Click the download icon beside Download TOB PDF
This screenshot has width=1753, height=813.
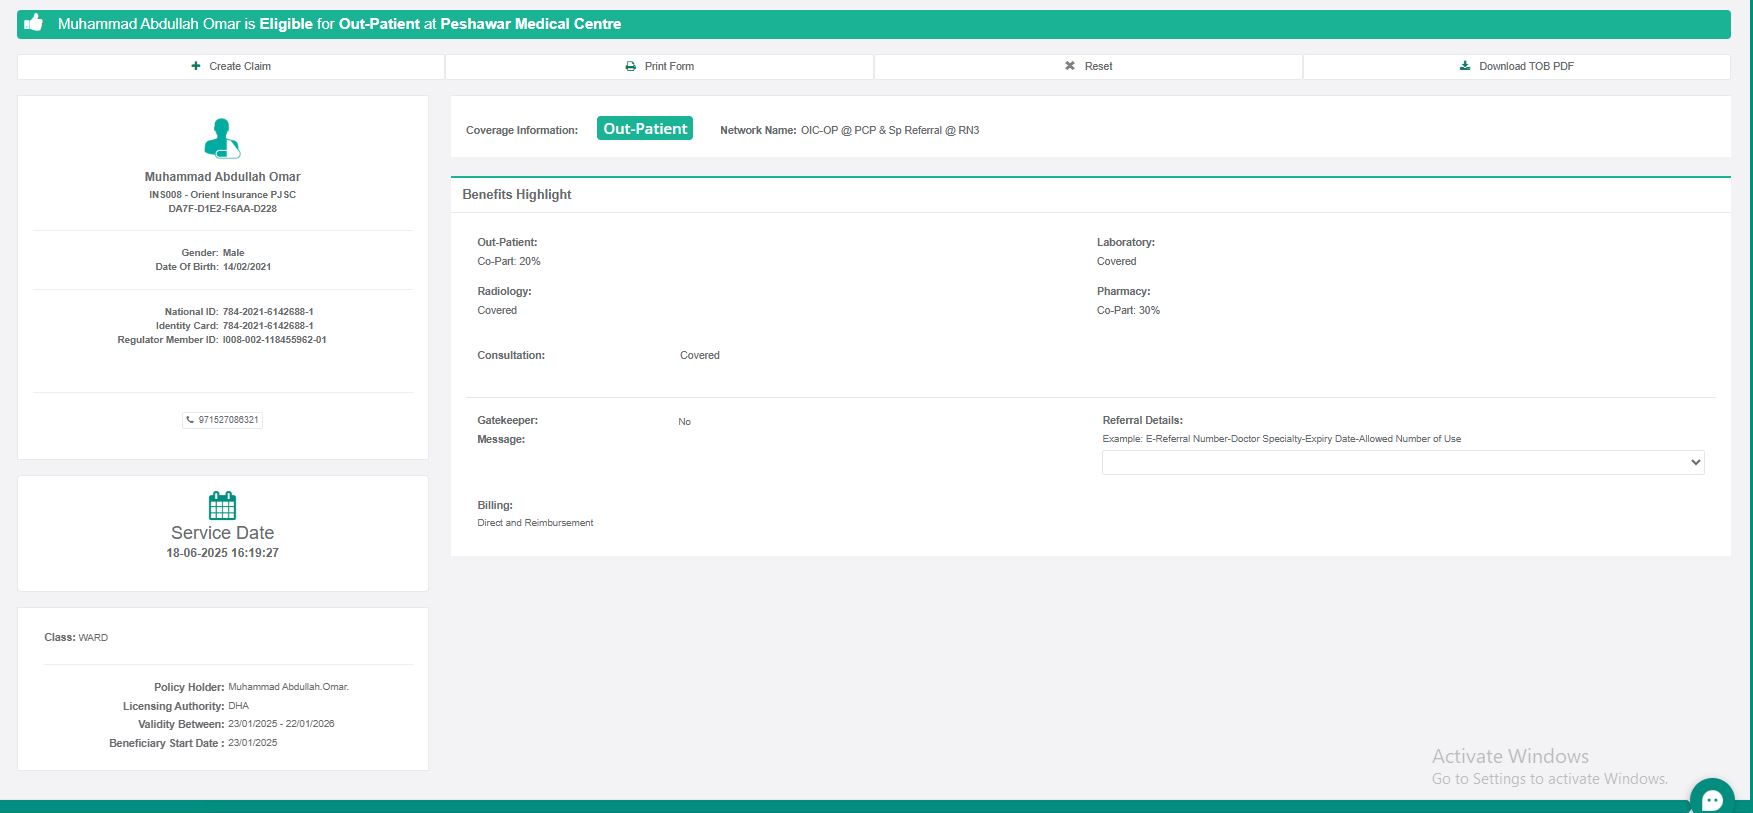click(x=1465, y=66)
